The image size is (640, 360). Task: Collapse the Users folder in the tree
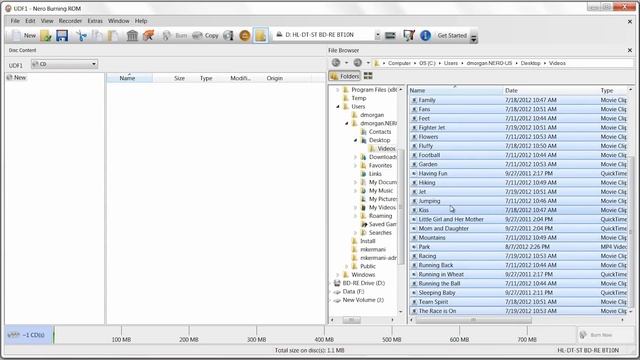338,107
